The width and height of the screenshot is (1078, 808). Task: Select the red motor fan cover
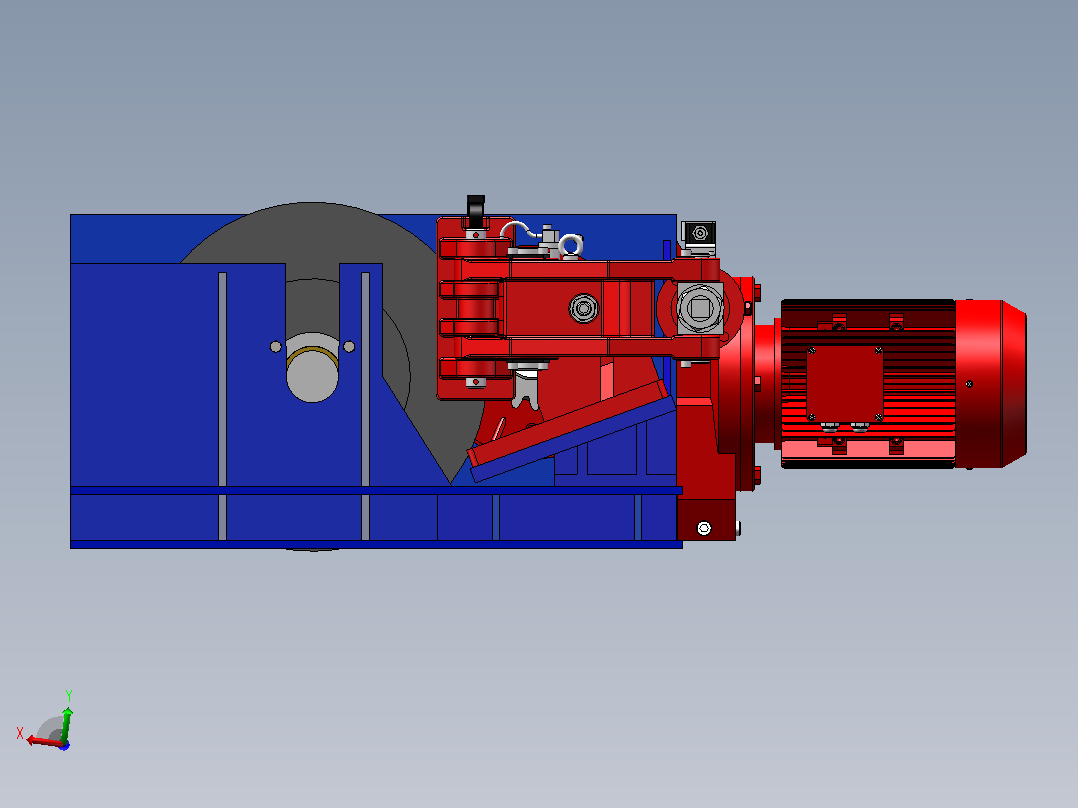[x=991, y=384]
